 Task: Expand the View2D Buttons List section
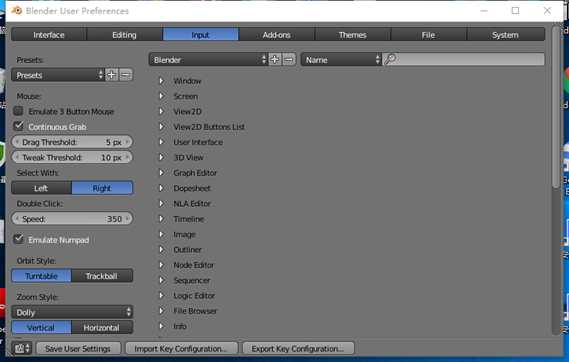click(x=161, y=127)
